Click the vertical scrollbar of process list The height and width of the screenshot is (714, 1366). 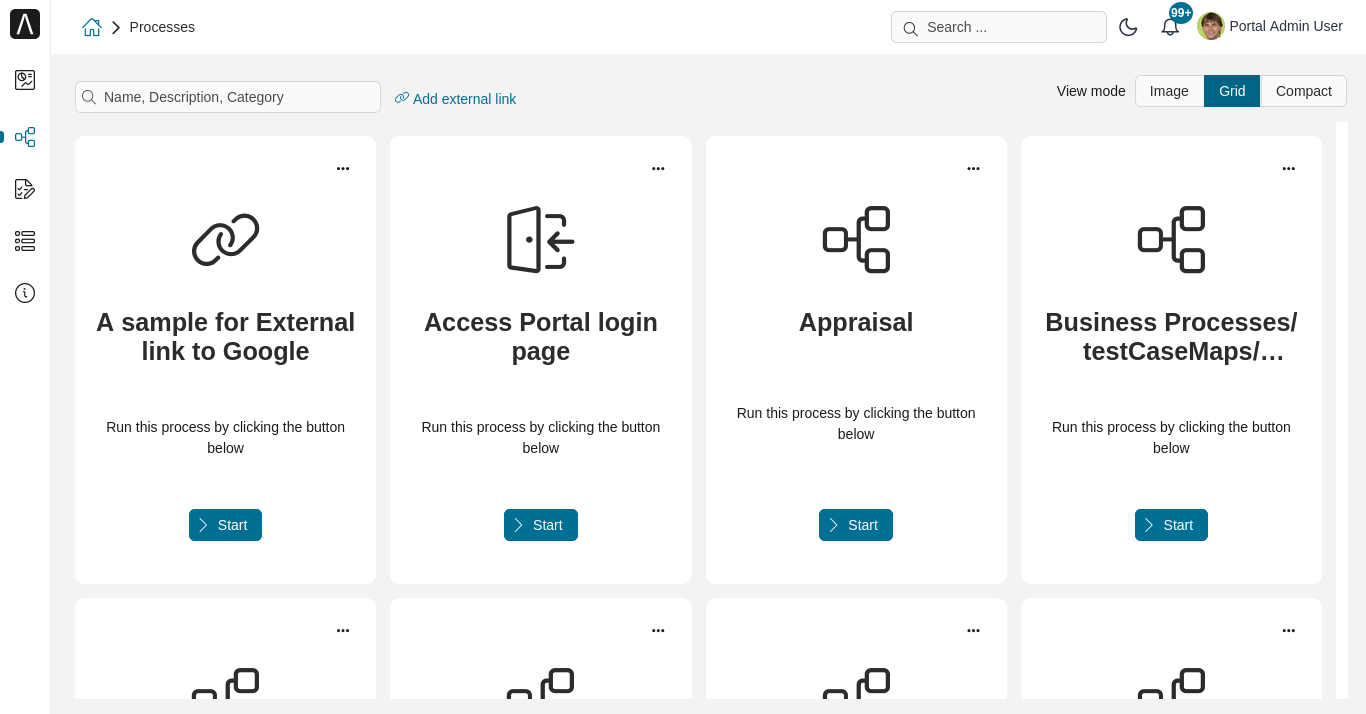coord(1342,410)
